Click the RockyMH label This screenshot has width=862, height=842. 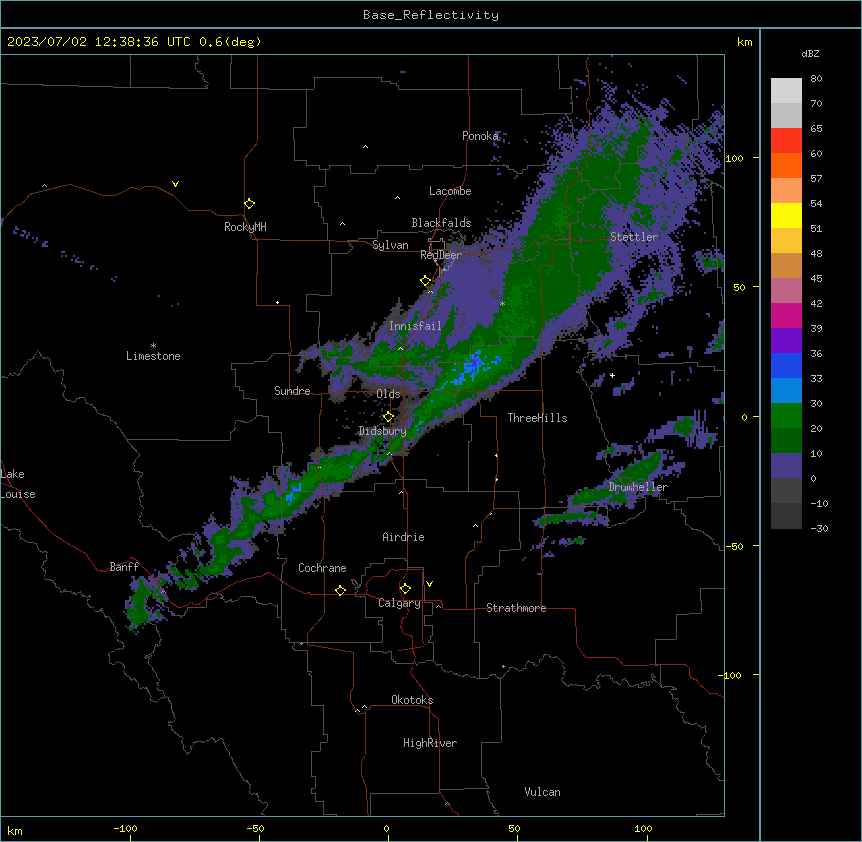[245, 227]
